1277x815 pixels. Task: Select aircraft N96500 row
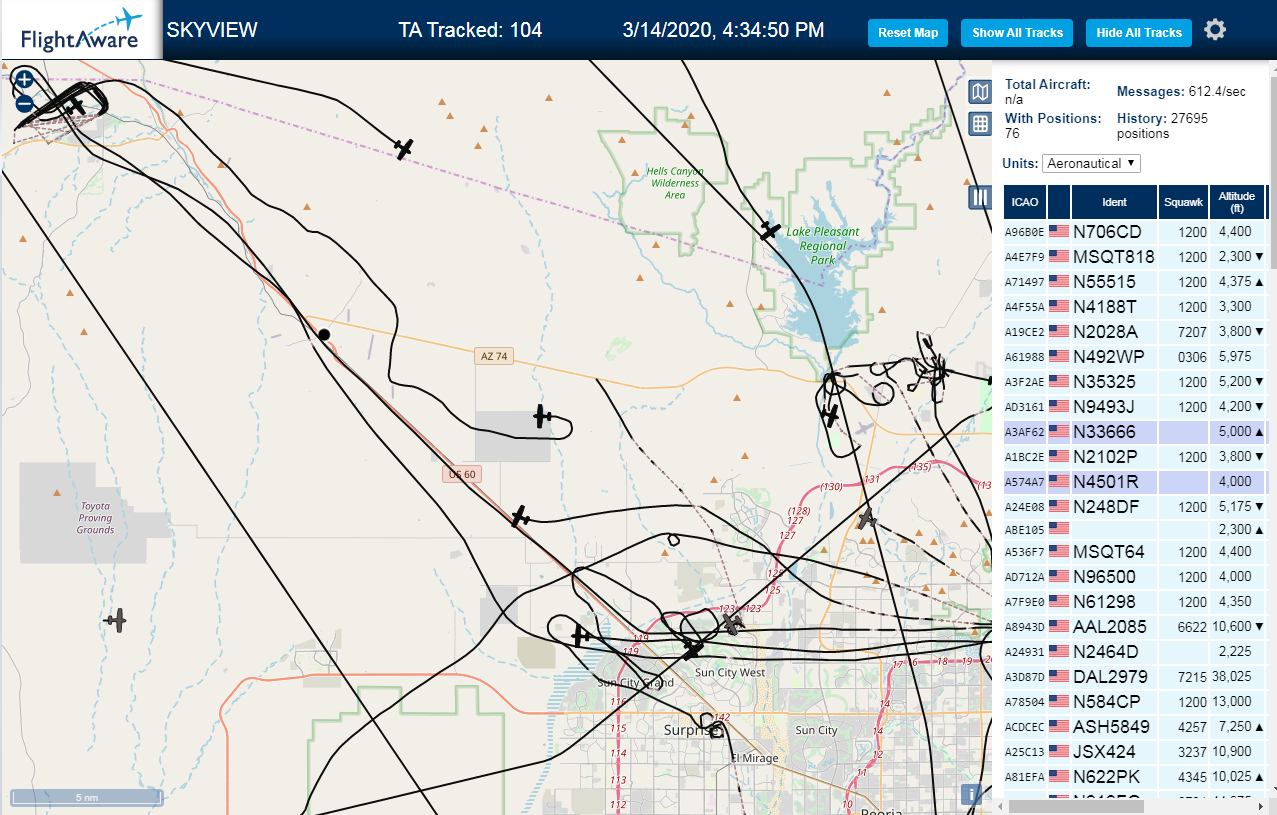pyautogui.click(x=1137, y=577)
